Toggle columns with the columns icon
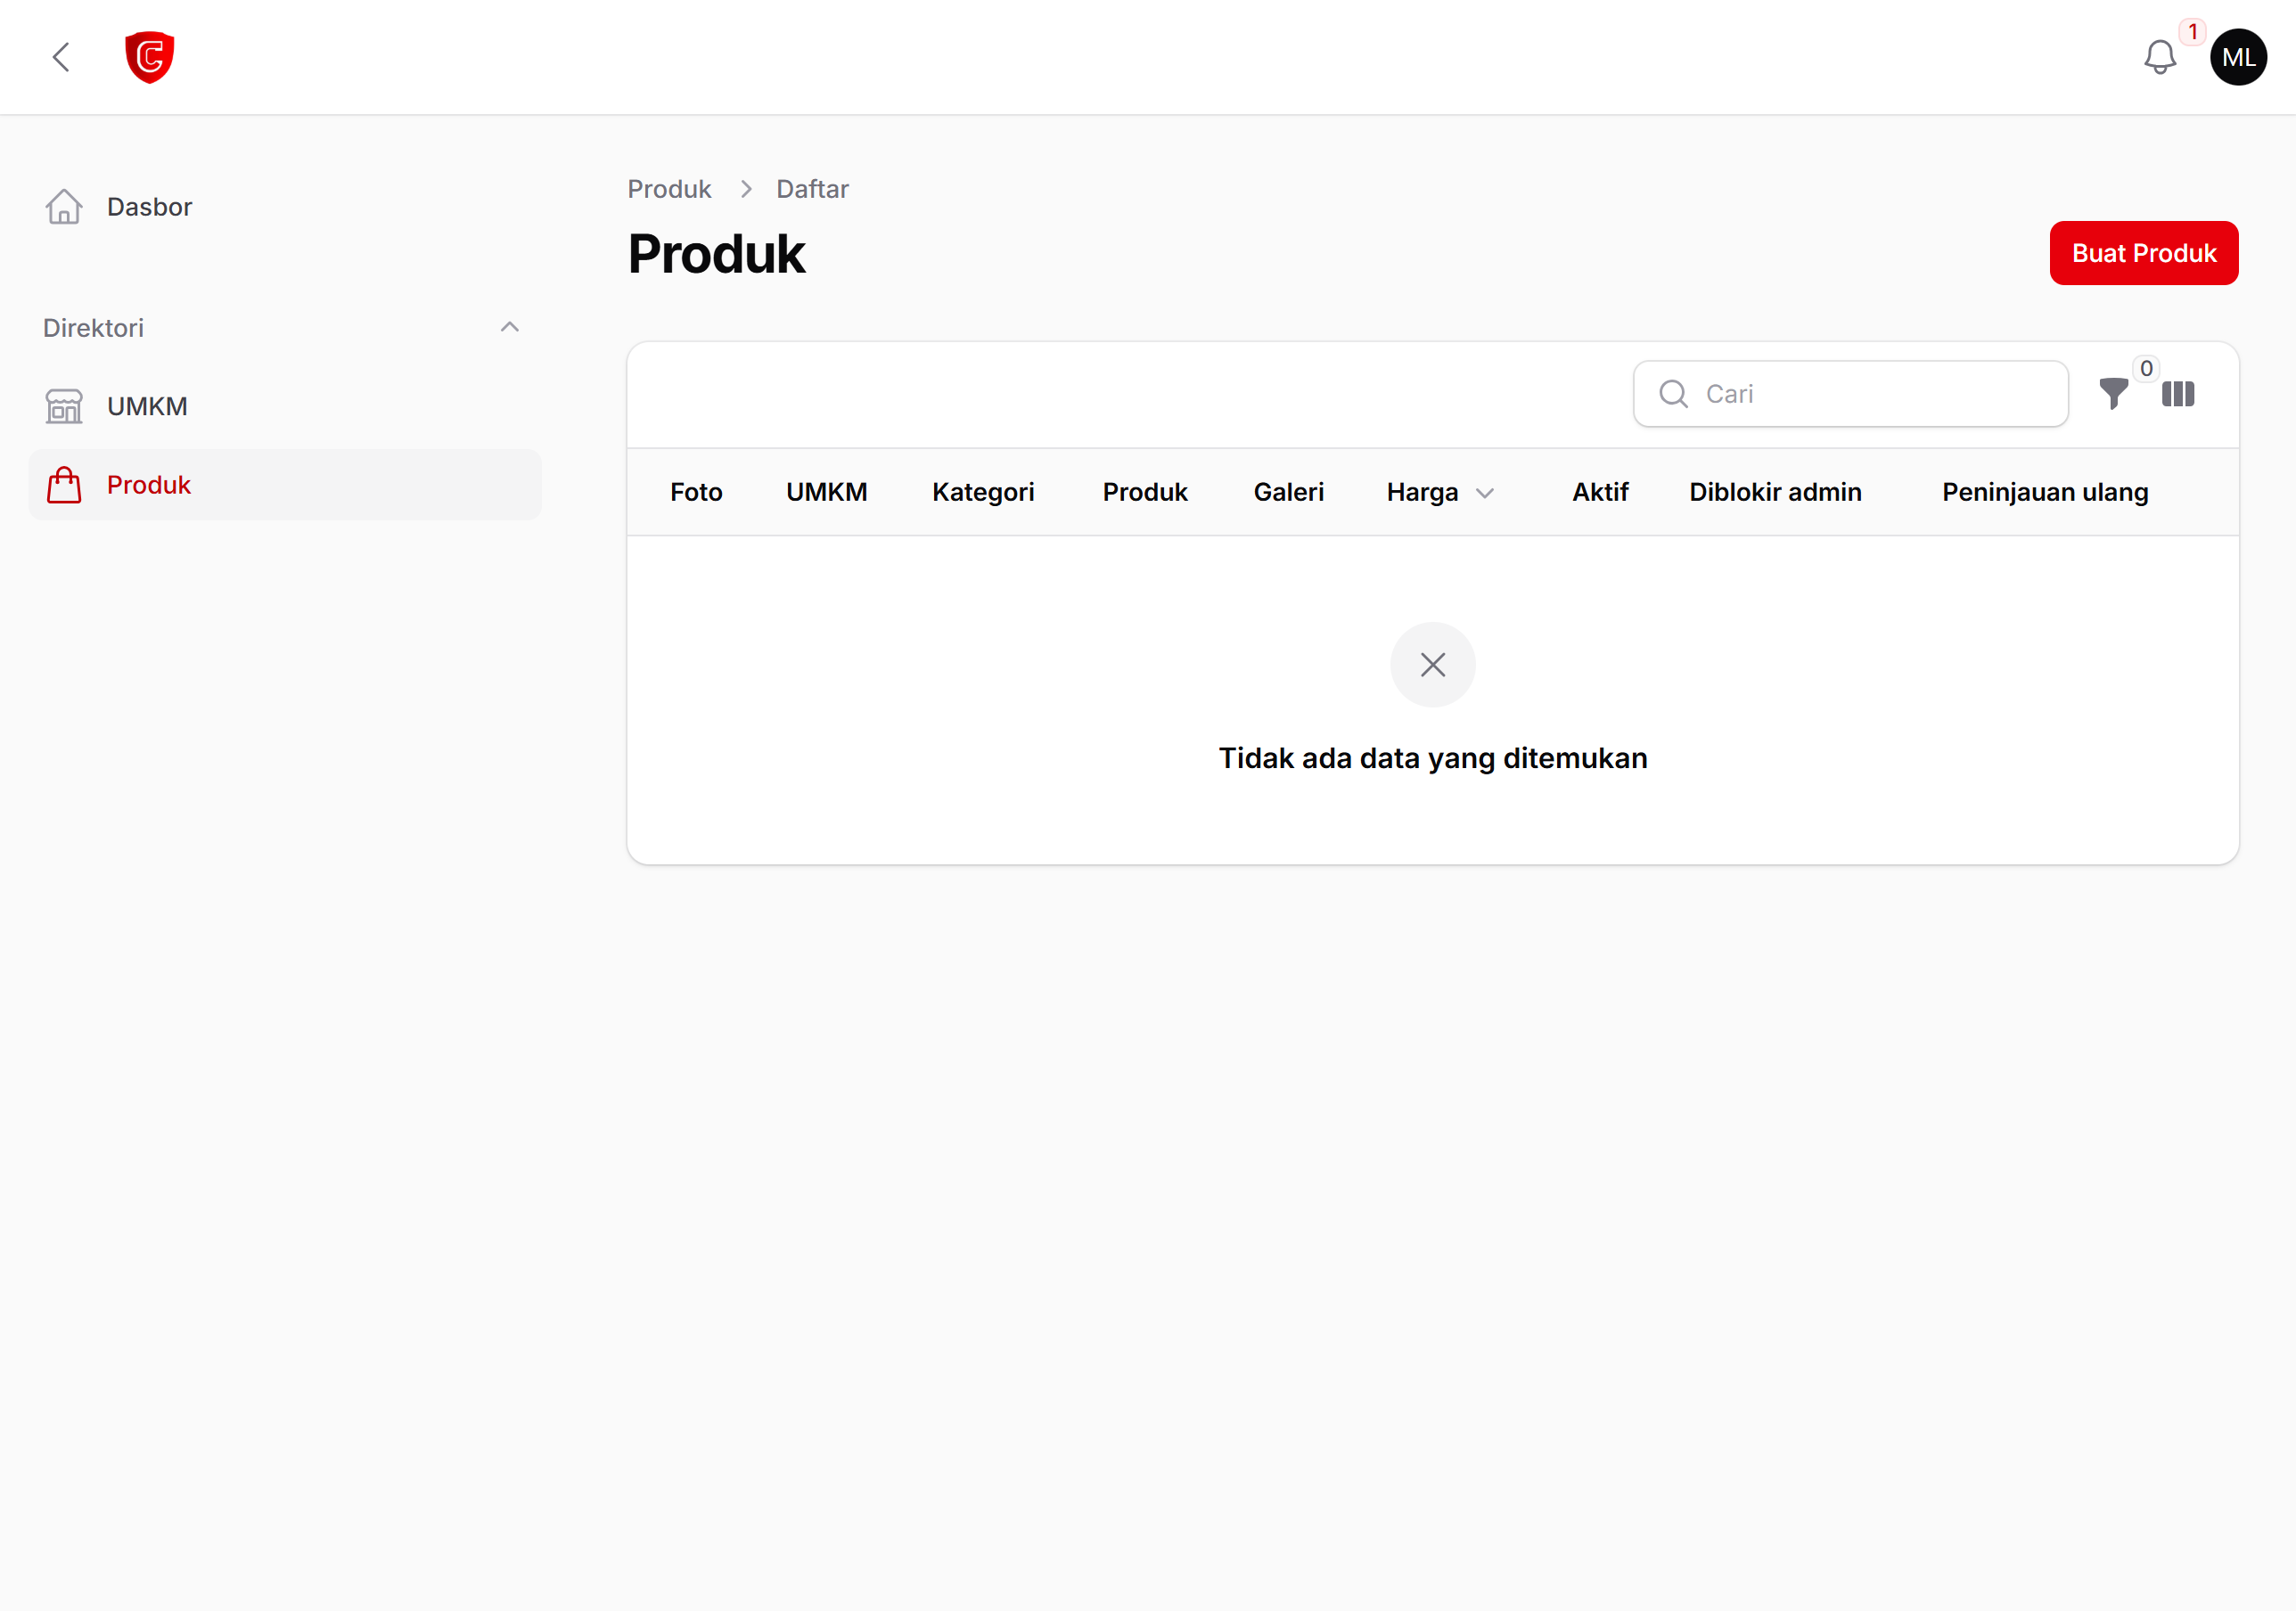2296x1611 pixels. pyautogui.click(x=2178, y=394)
